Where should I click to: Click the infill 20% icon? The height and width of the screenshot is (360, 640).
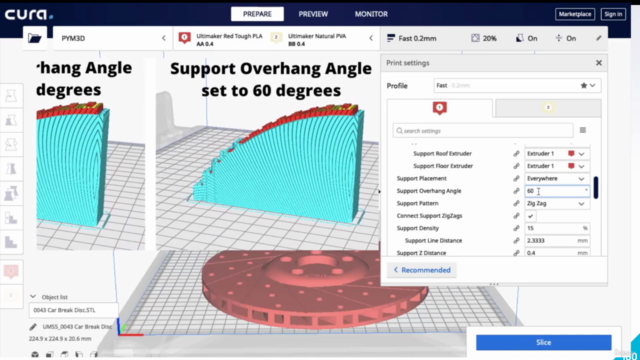[x=475, y=38]
